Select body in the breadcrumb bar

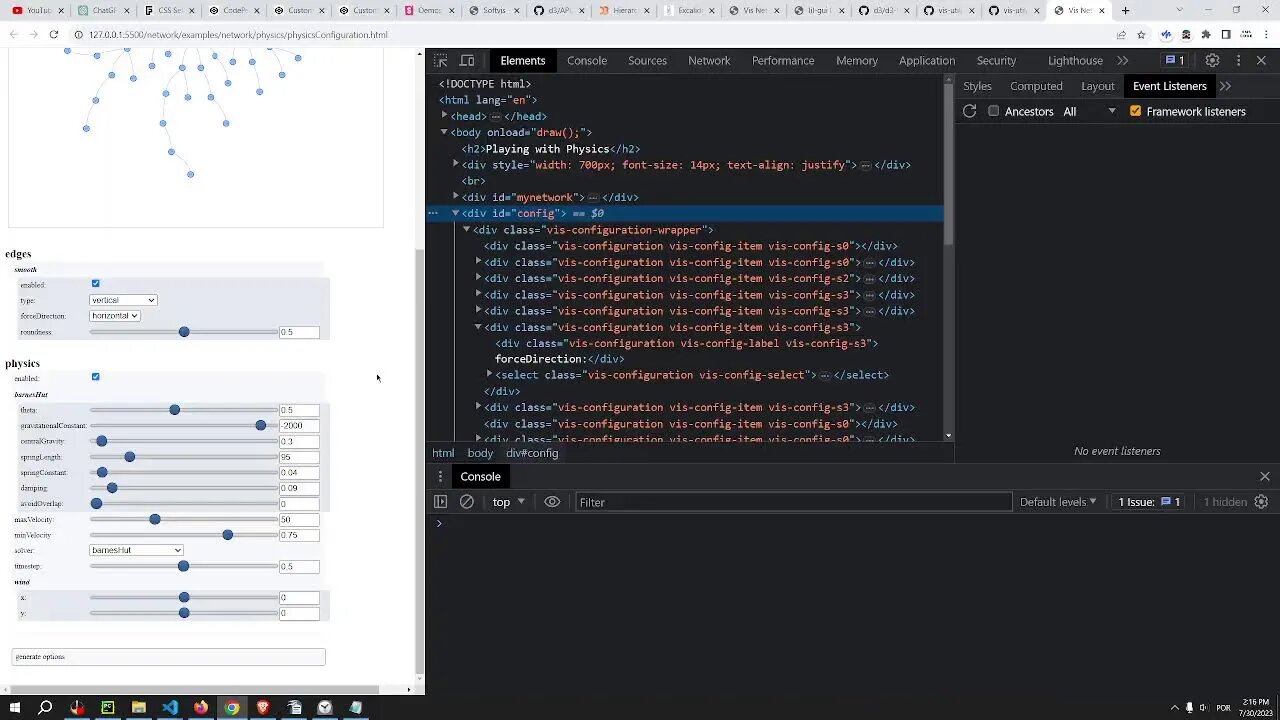point(480,453)
